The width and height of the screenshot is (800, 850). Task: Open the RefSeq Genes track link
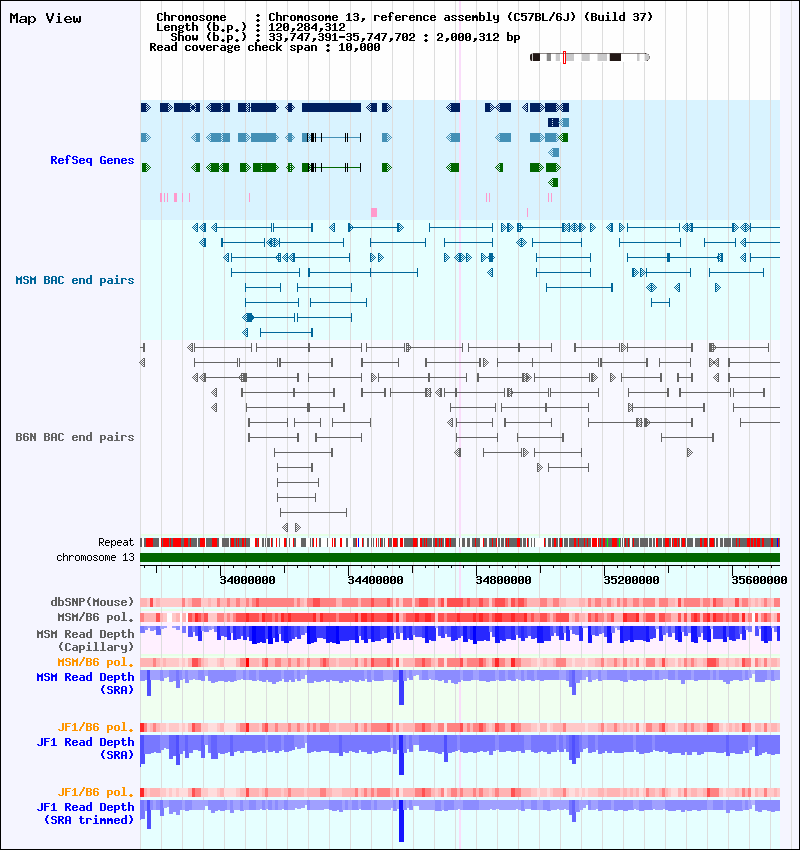tap(92, 160)
